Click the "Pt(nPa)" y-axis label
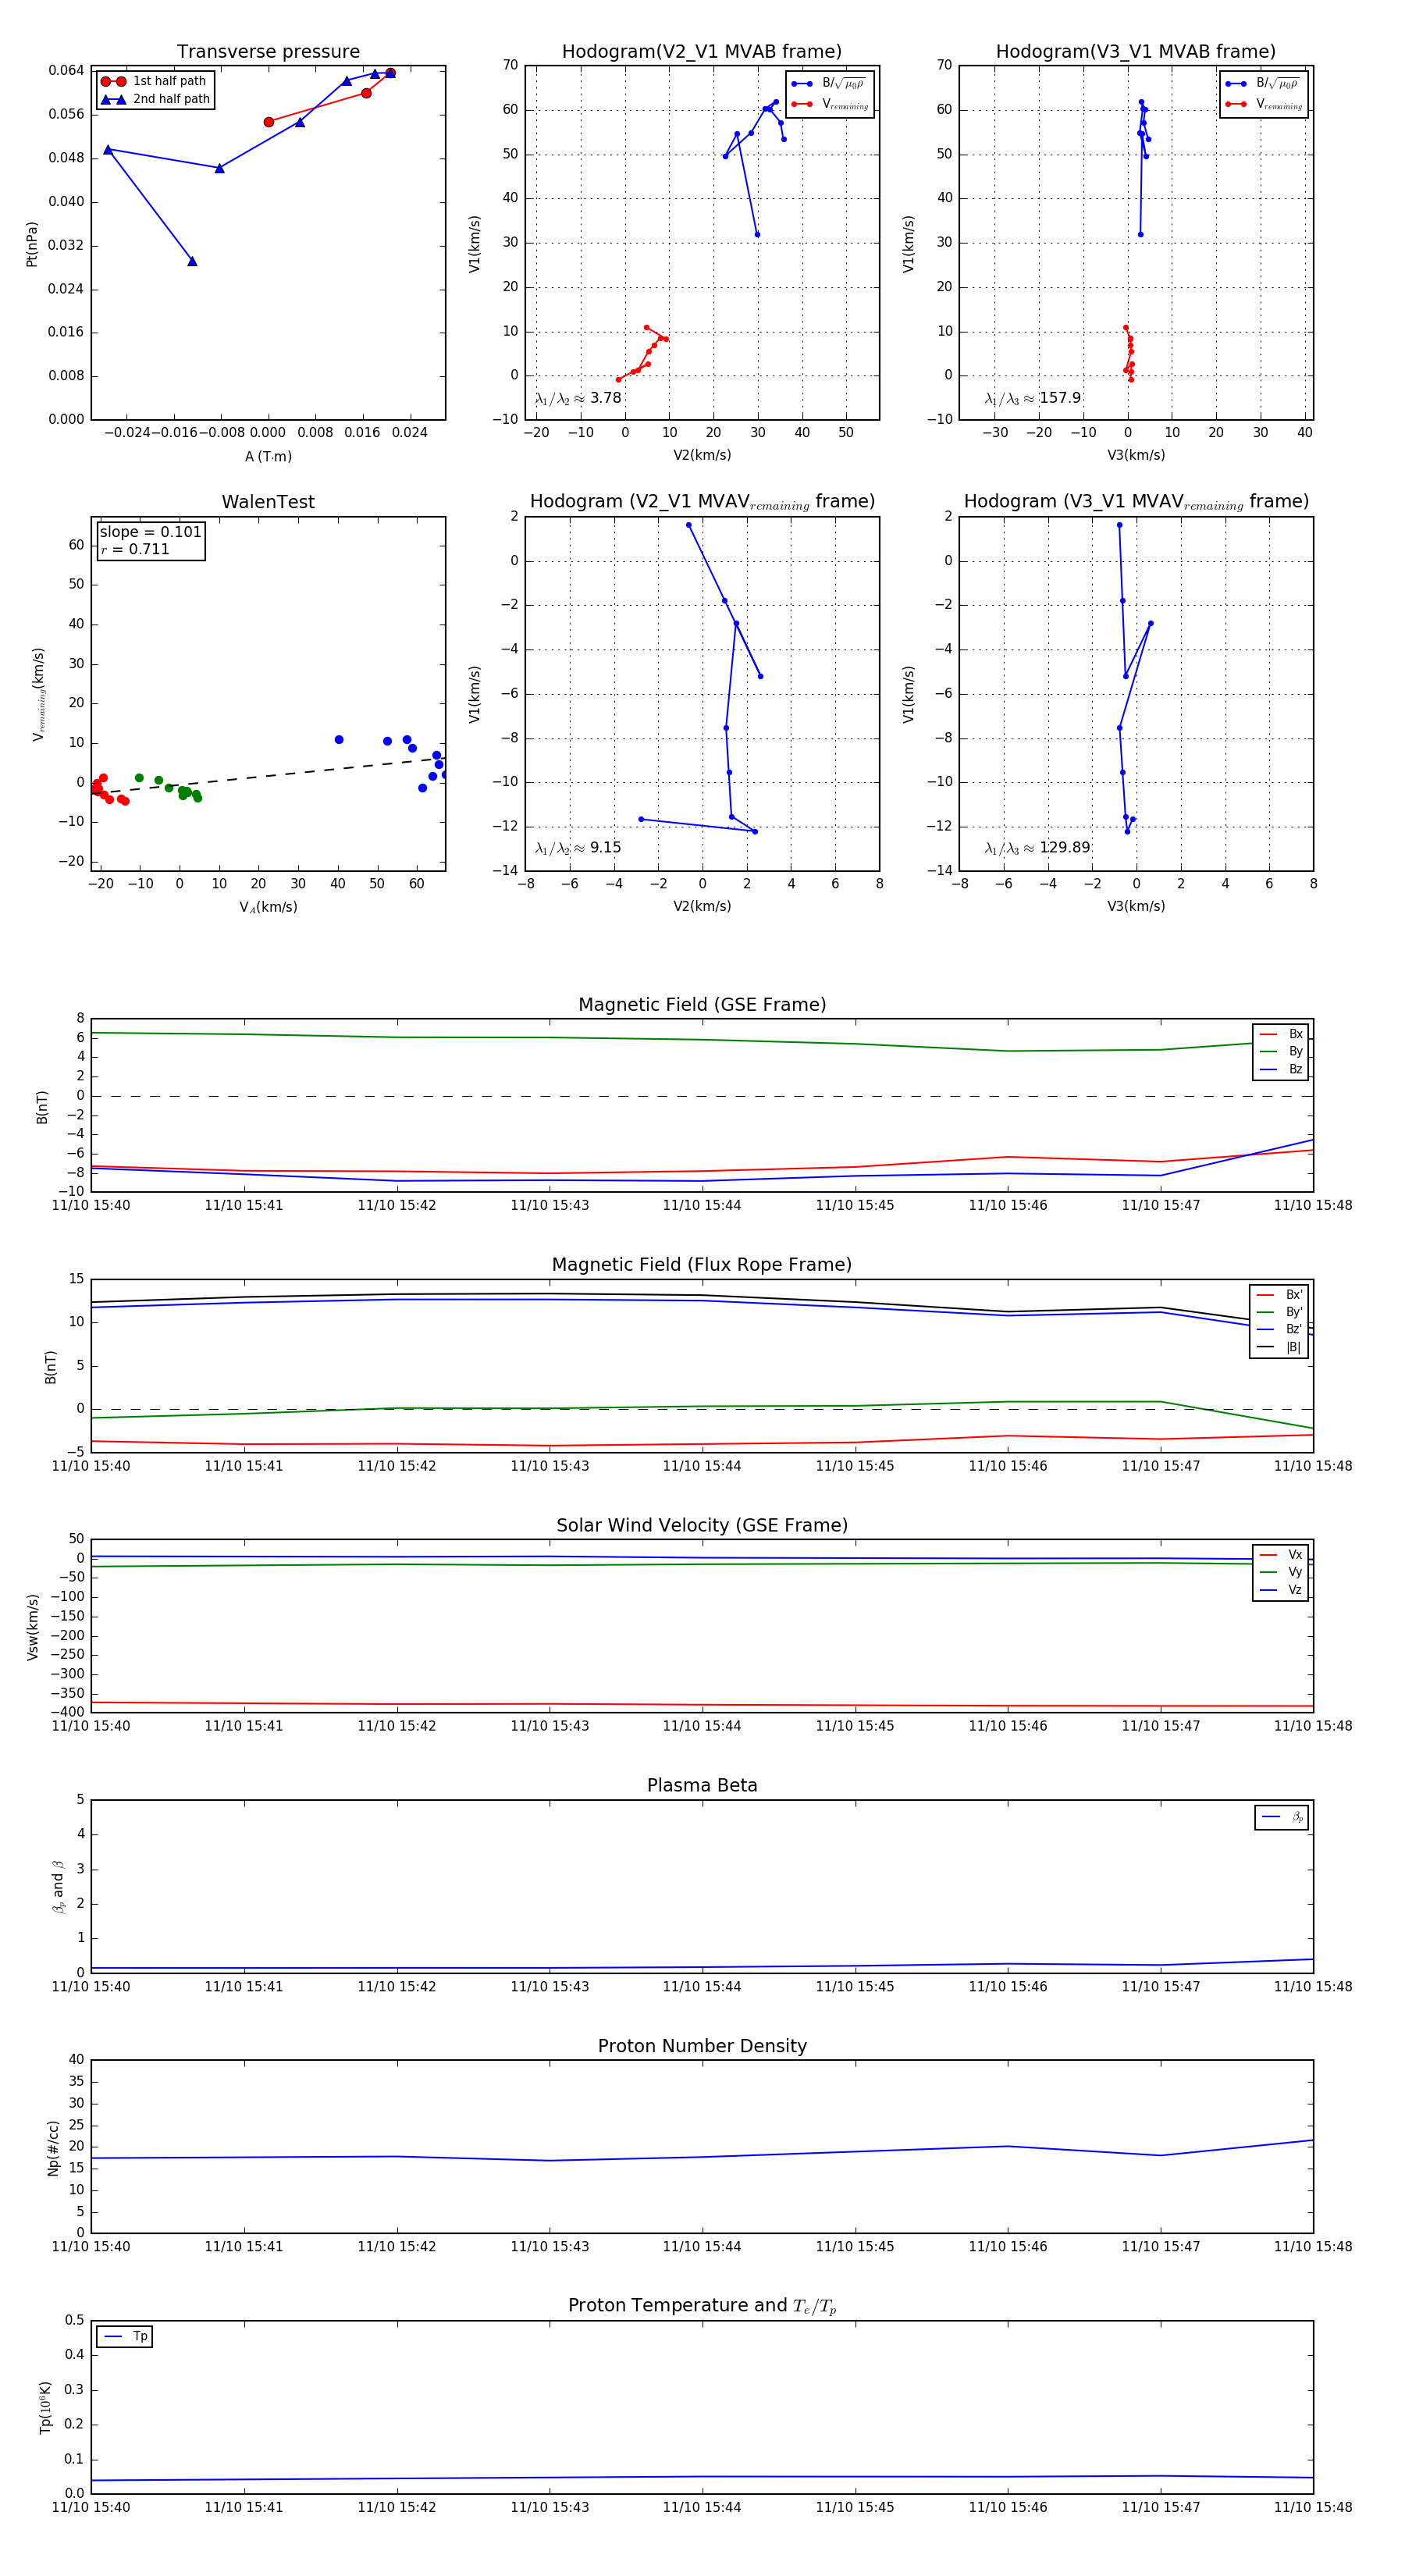The image size is (1405, 2576). point(32,244)
